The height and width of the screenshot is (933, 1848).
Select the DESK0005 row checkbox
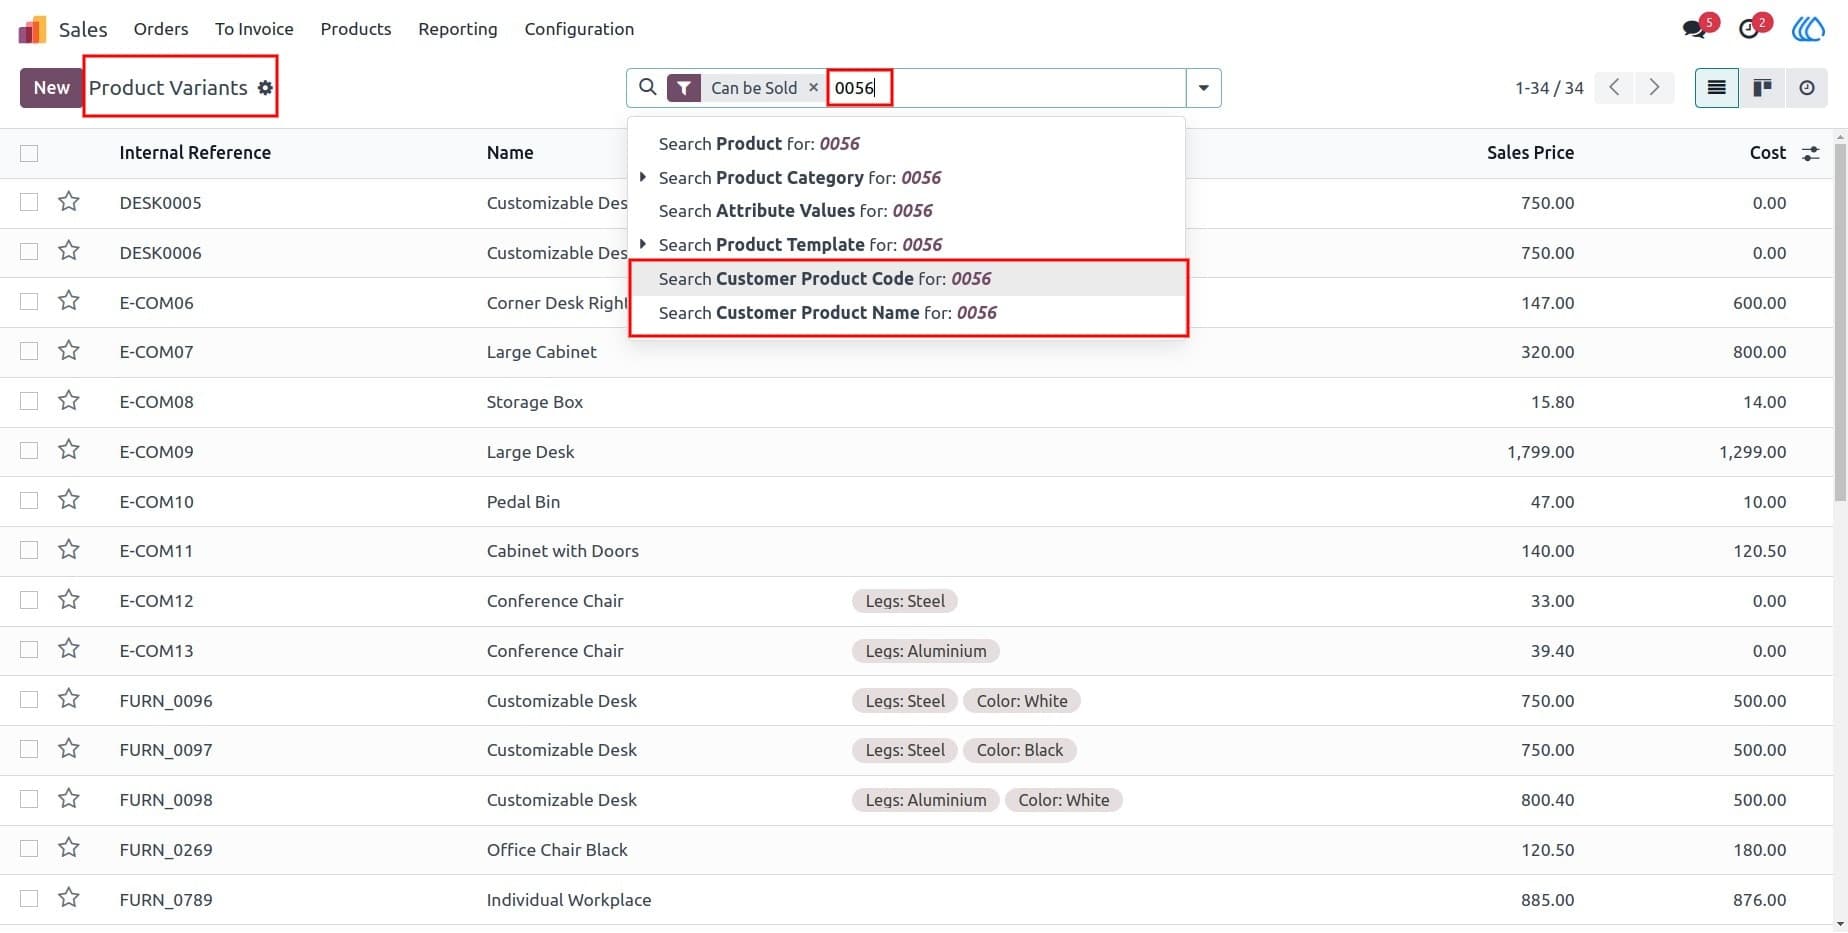tap(29, 202)
